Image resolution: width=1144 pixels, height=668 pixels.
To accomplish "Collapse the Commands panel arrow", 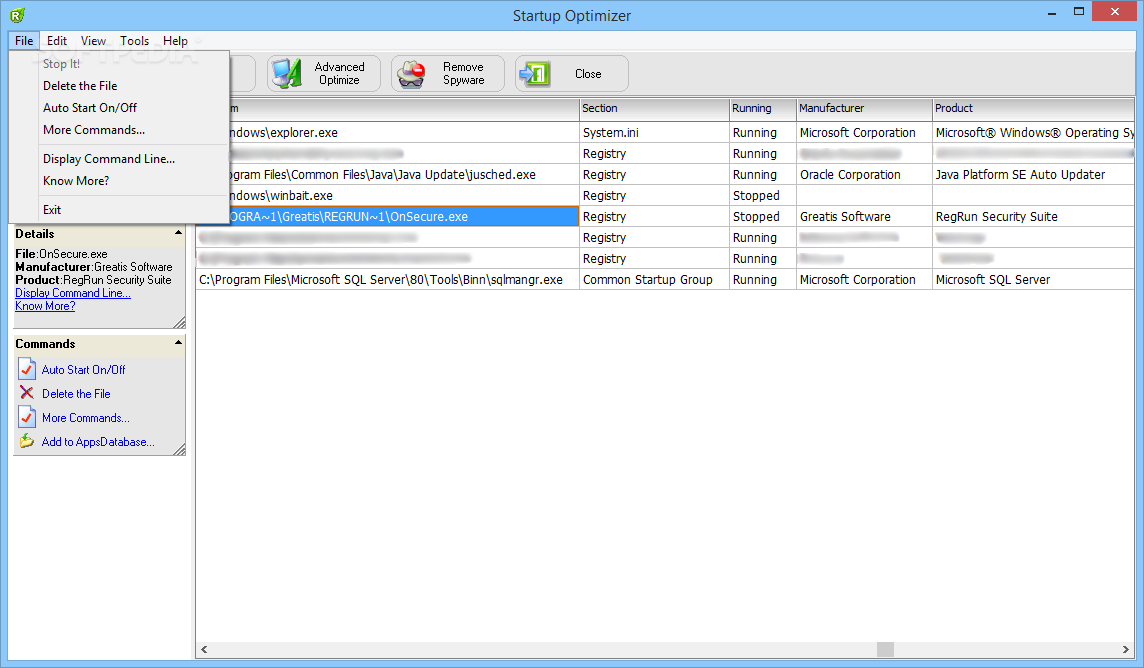I will coord(178,342).
